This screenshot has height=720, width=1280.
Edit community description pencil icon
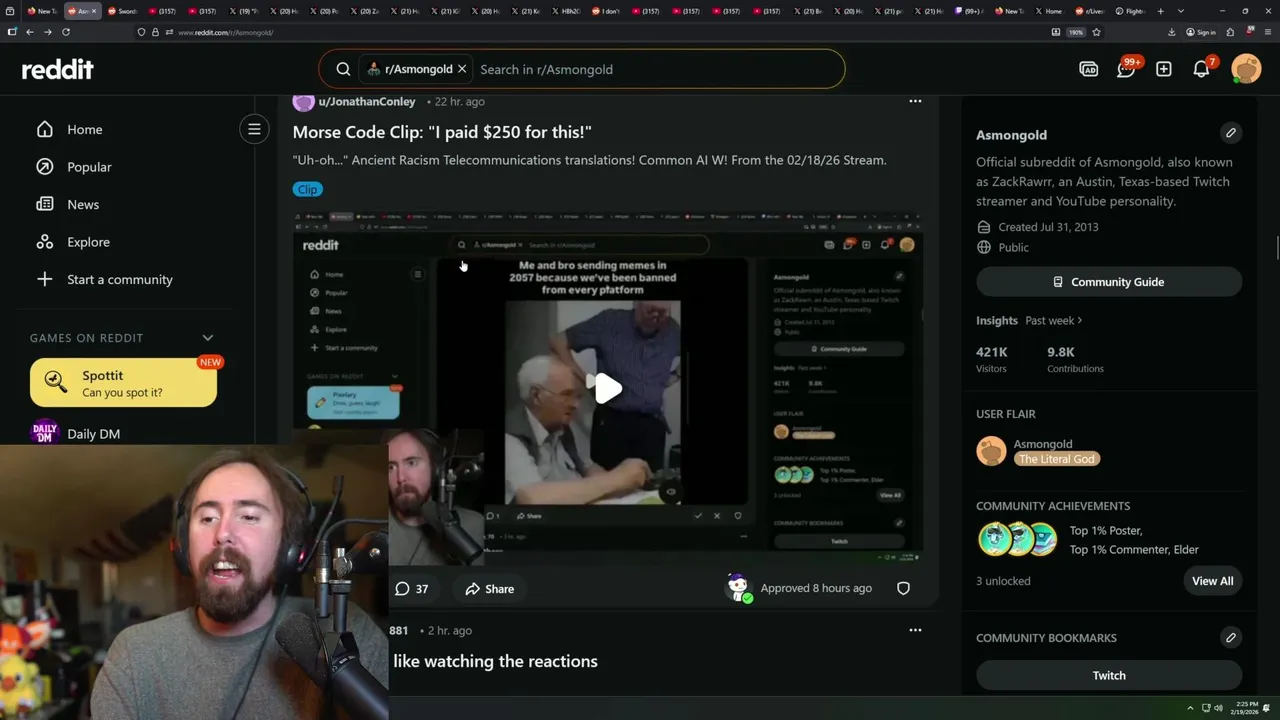(1231, 133)
